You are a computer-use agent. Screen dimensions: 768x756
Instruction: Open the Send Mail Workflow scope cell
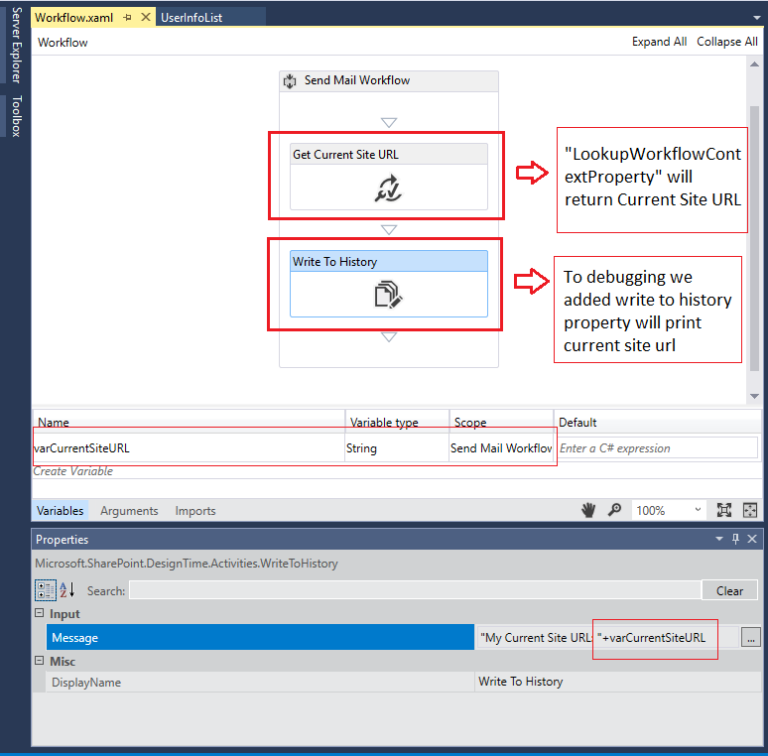coord(501,448)
